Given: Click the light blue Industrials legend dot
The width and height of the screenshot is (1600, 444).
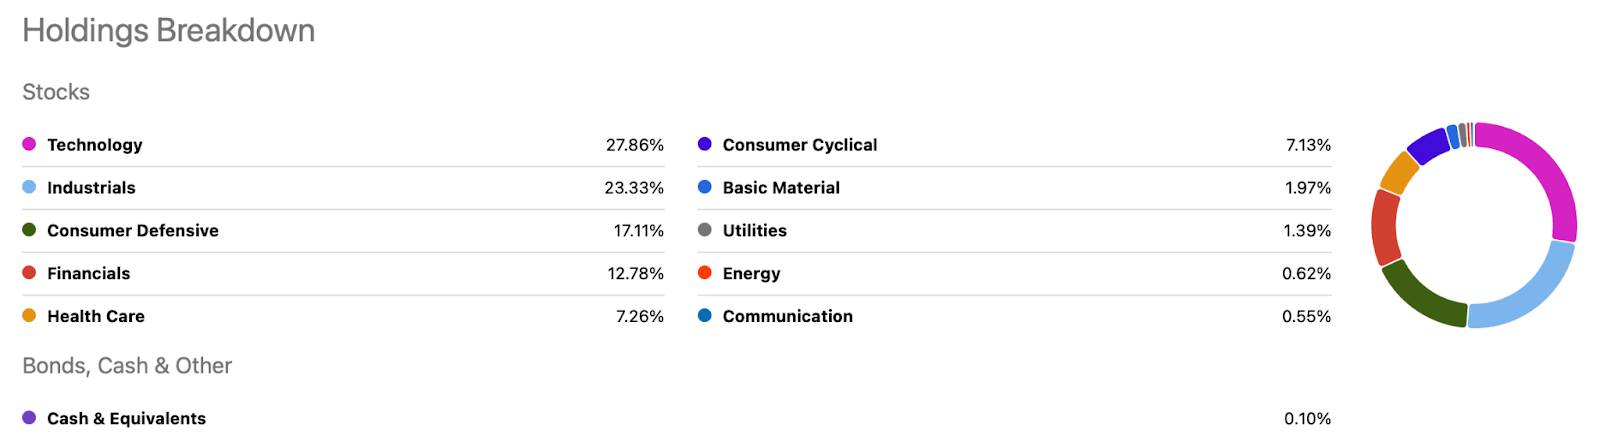Looking at the screenshot, I should point(29,187).
